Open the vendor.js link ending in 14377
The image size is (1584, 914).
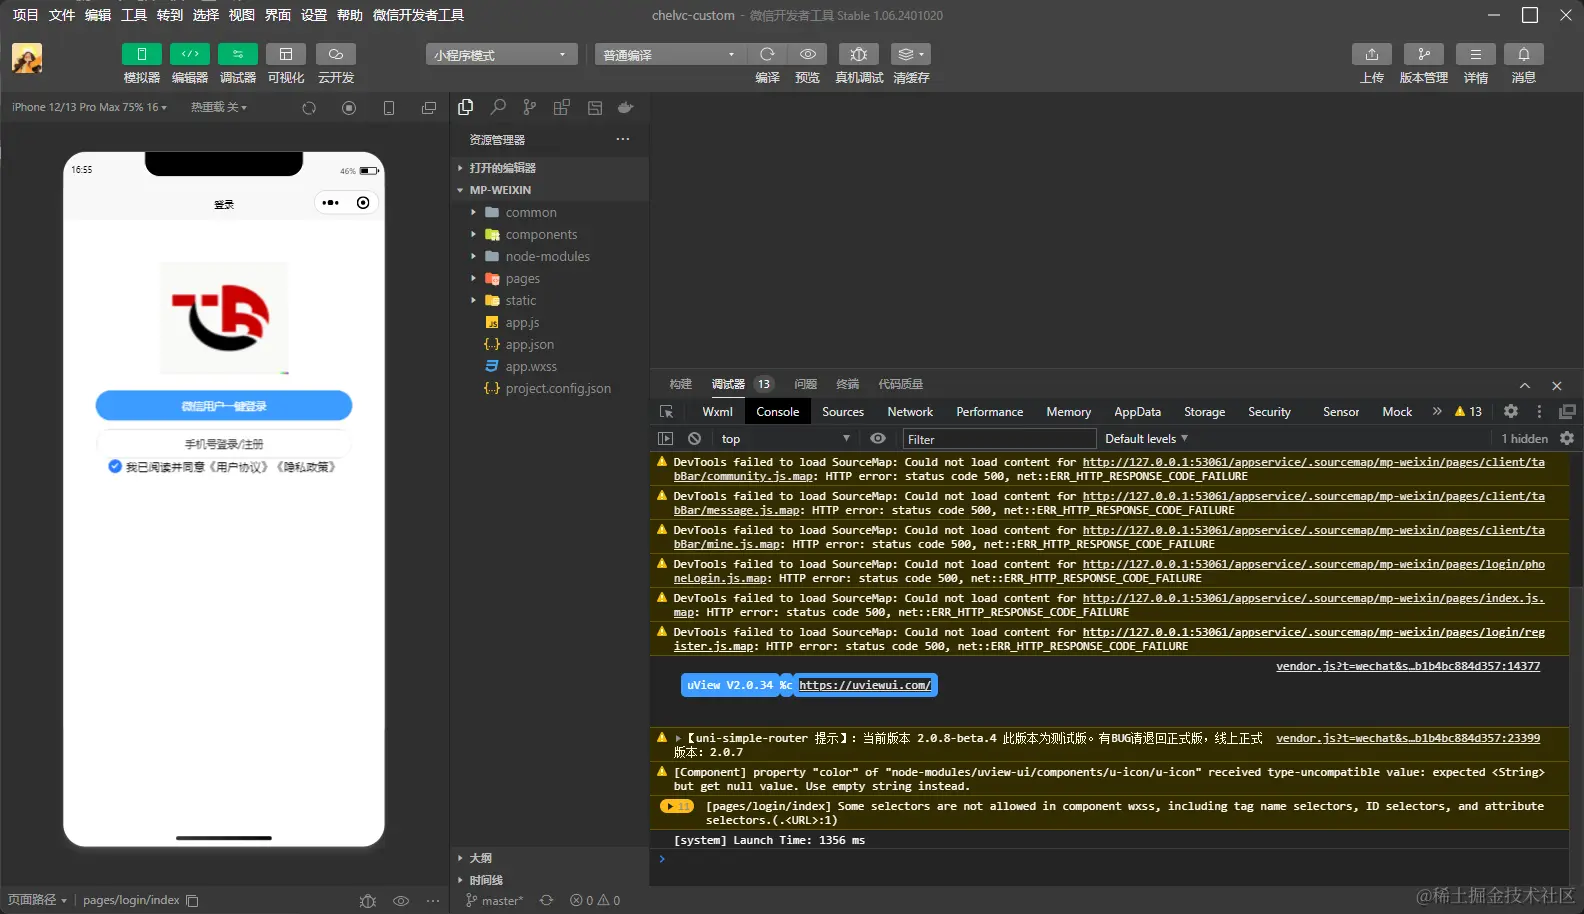click(1408, 666)
